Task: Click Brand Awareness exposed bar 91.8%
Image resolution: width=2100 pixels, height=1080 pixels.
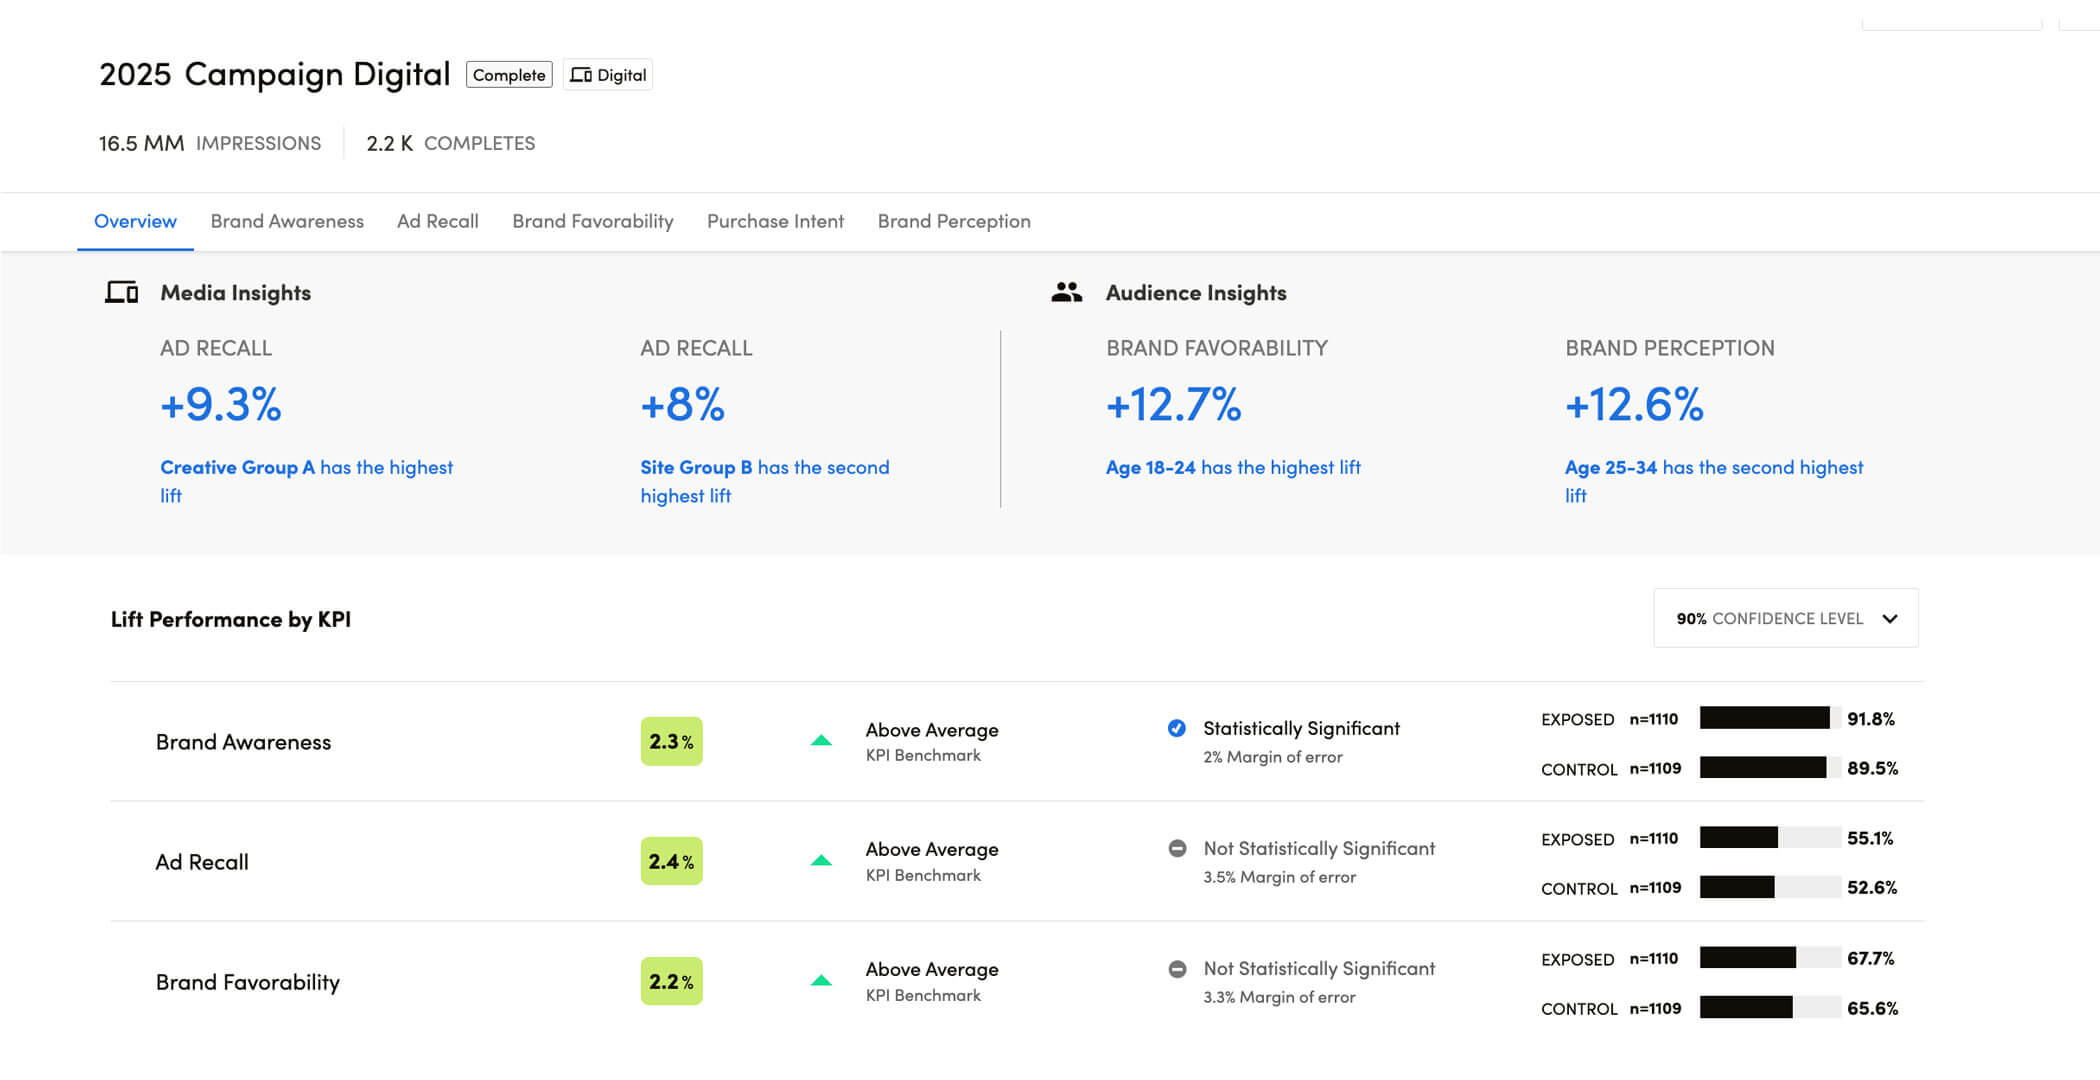Action: pyautogui.click(x=1770, y=718)
